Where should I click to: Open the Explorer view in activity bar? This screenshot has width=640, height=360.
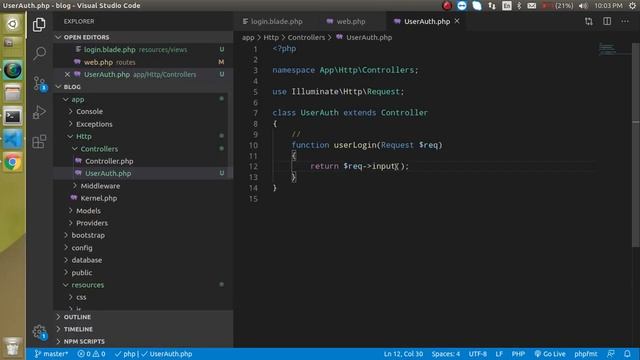pyautogui.click(x=39, y=24)
